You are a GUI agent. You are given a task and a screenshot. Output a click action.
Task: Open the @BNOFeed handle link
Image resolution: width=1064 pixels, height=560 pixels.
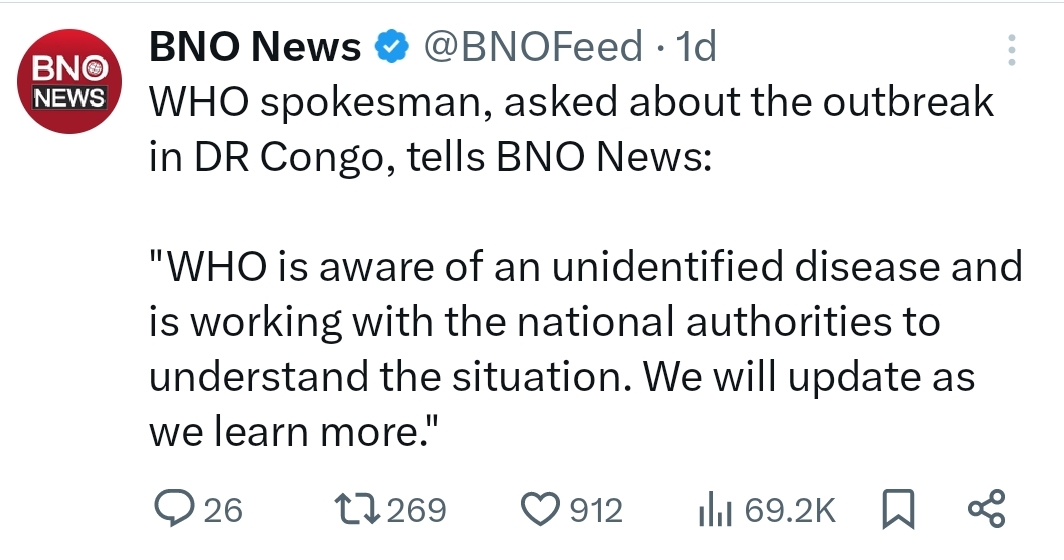coord(534,46)
